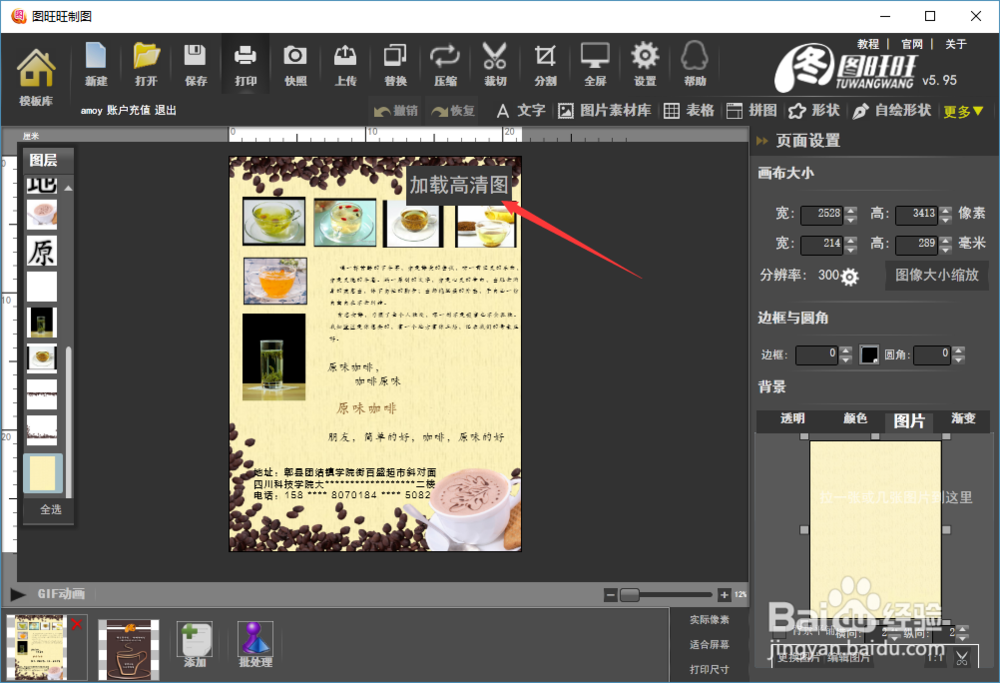Select the 裁切 scissors crop tool
This screenshot has width=1000, height=683.
tap(495, 64)
